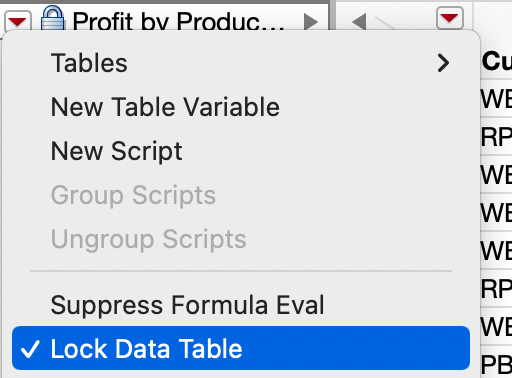Open the red triangle menu in the data grid corner
Screen dimensions: 512x378
pyautogui.click(x=450, y=18)
